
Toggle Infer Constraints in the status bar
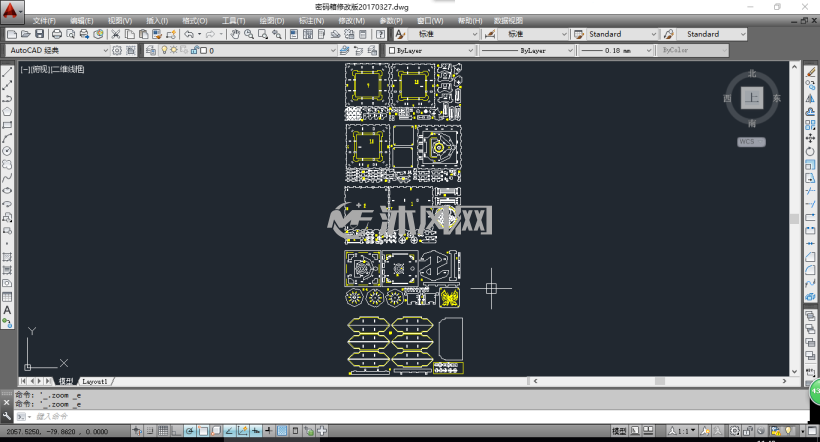tap(137, 431)
